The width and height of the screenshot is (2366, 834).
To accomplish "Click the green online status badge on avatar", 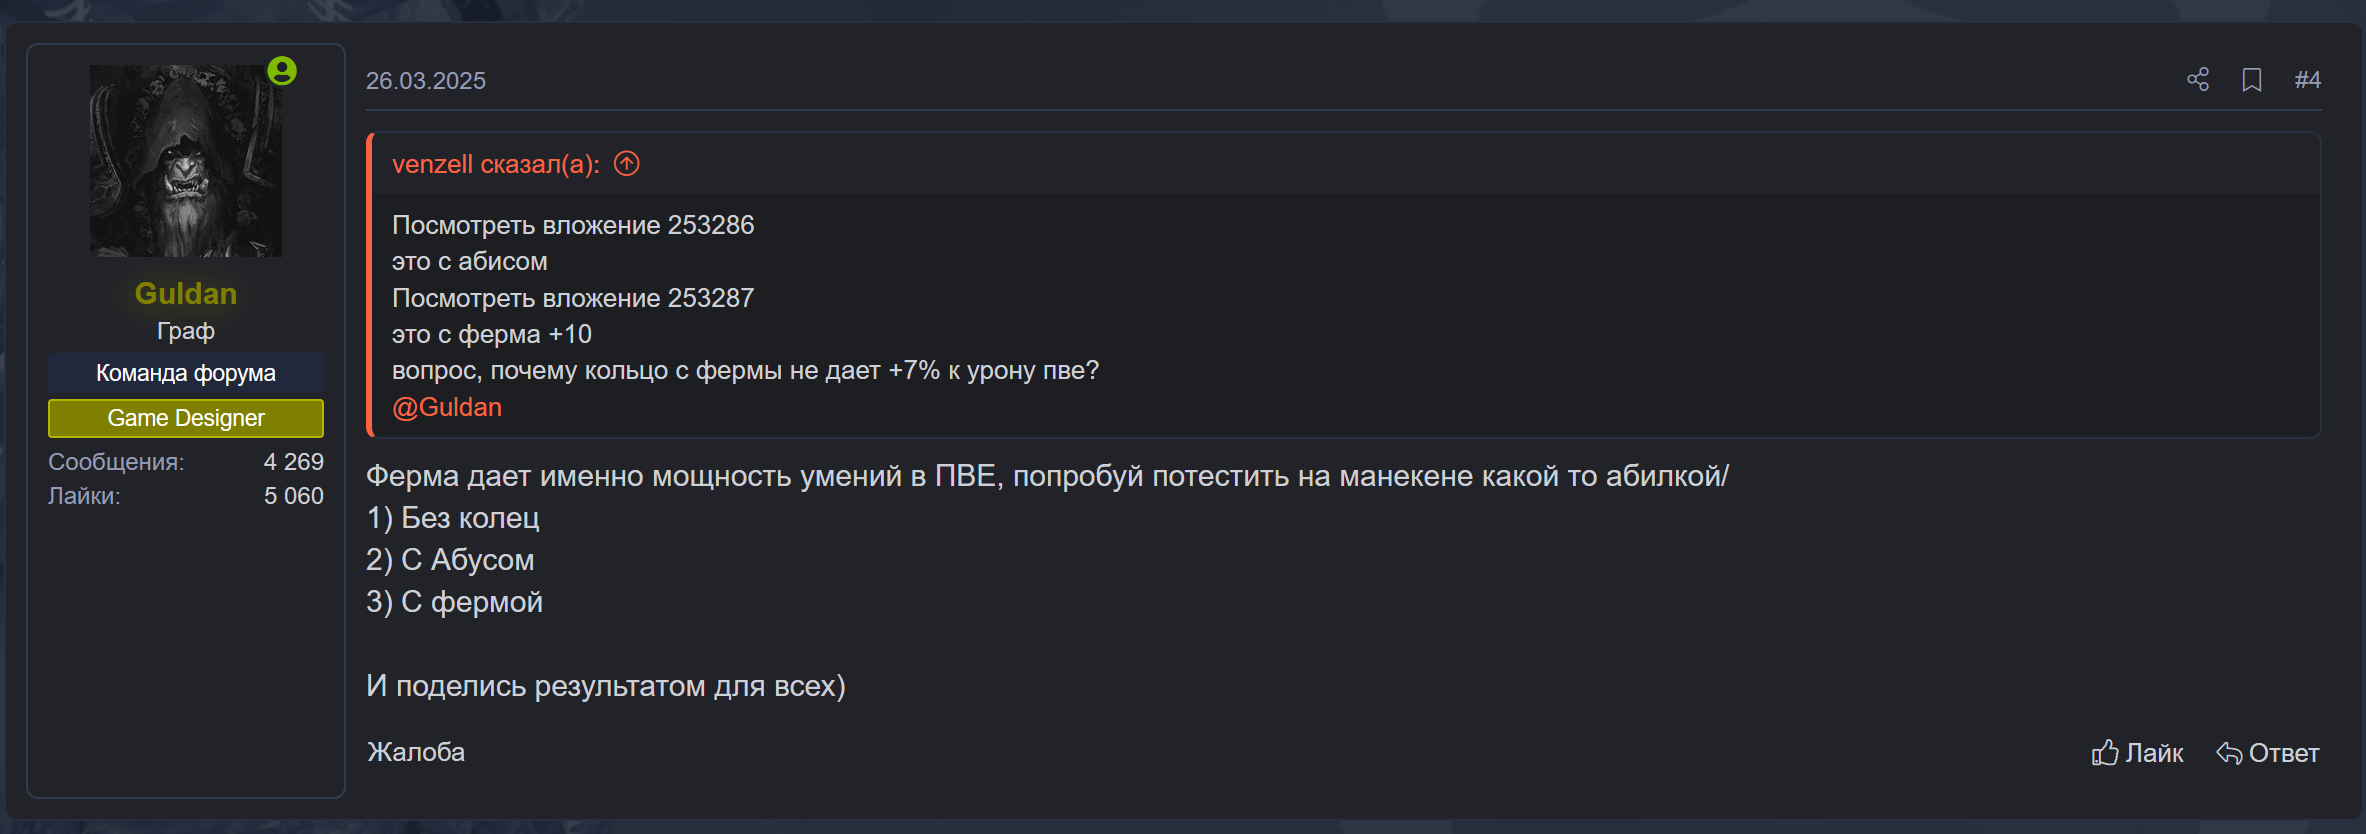I will (x=283, y=70).
